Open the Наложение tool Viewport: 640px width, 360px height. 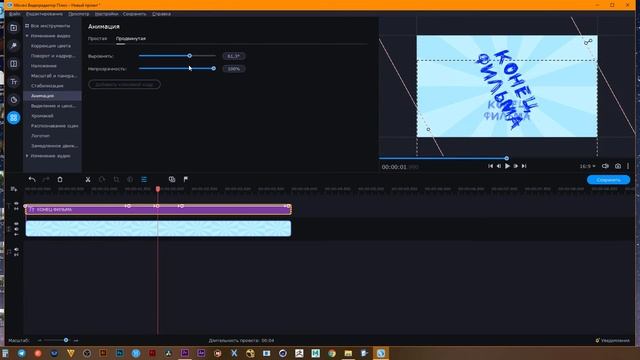pyautogui.click(x=44, y=66)
